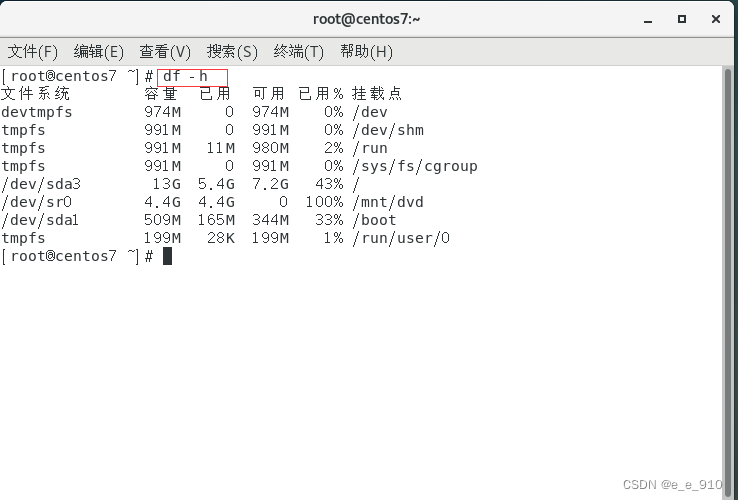Image resolution: width=738 pixels, height=500 pixels.
Task: Click the 容量 column header
Action: pos(160,94)
